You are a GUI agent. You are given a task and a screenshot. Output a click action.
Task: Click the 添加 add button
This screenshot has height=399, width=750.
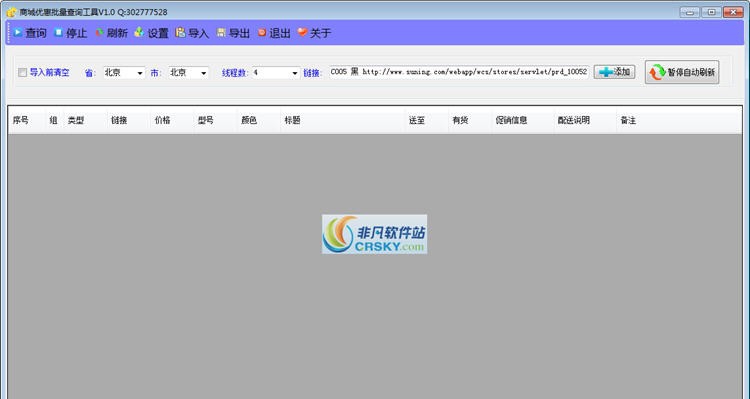[614, 72]
